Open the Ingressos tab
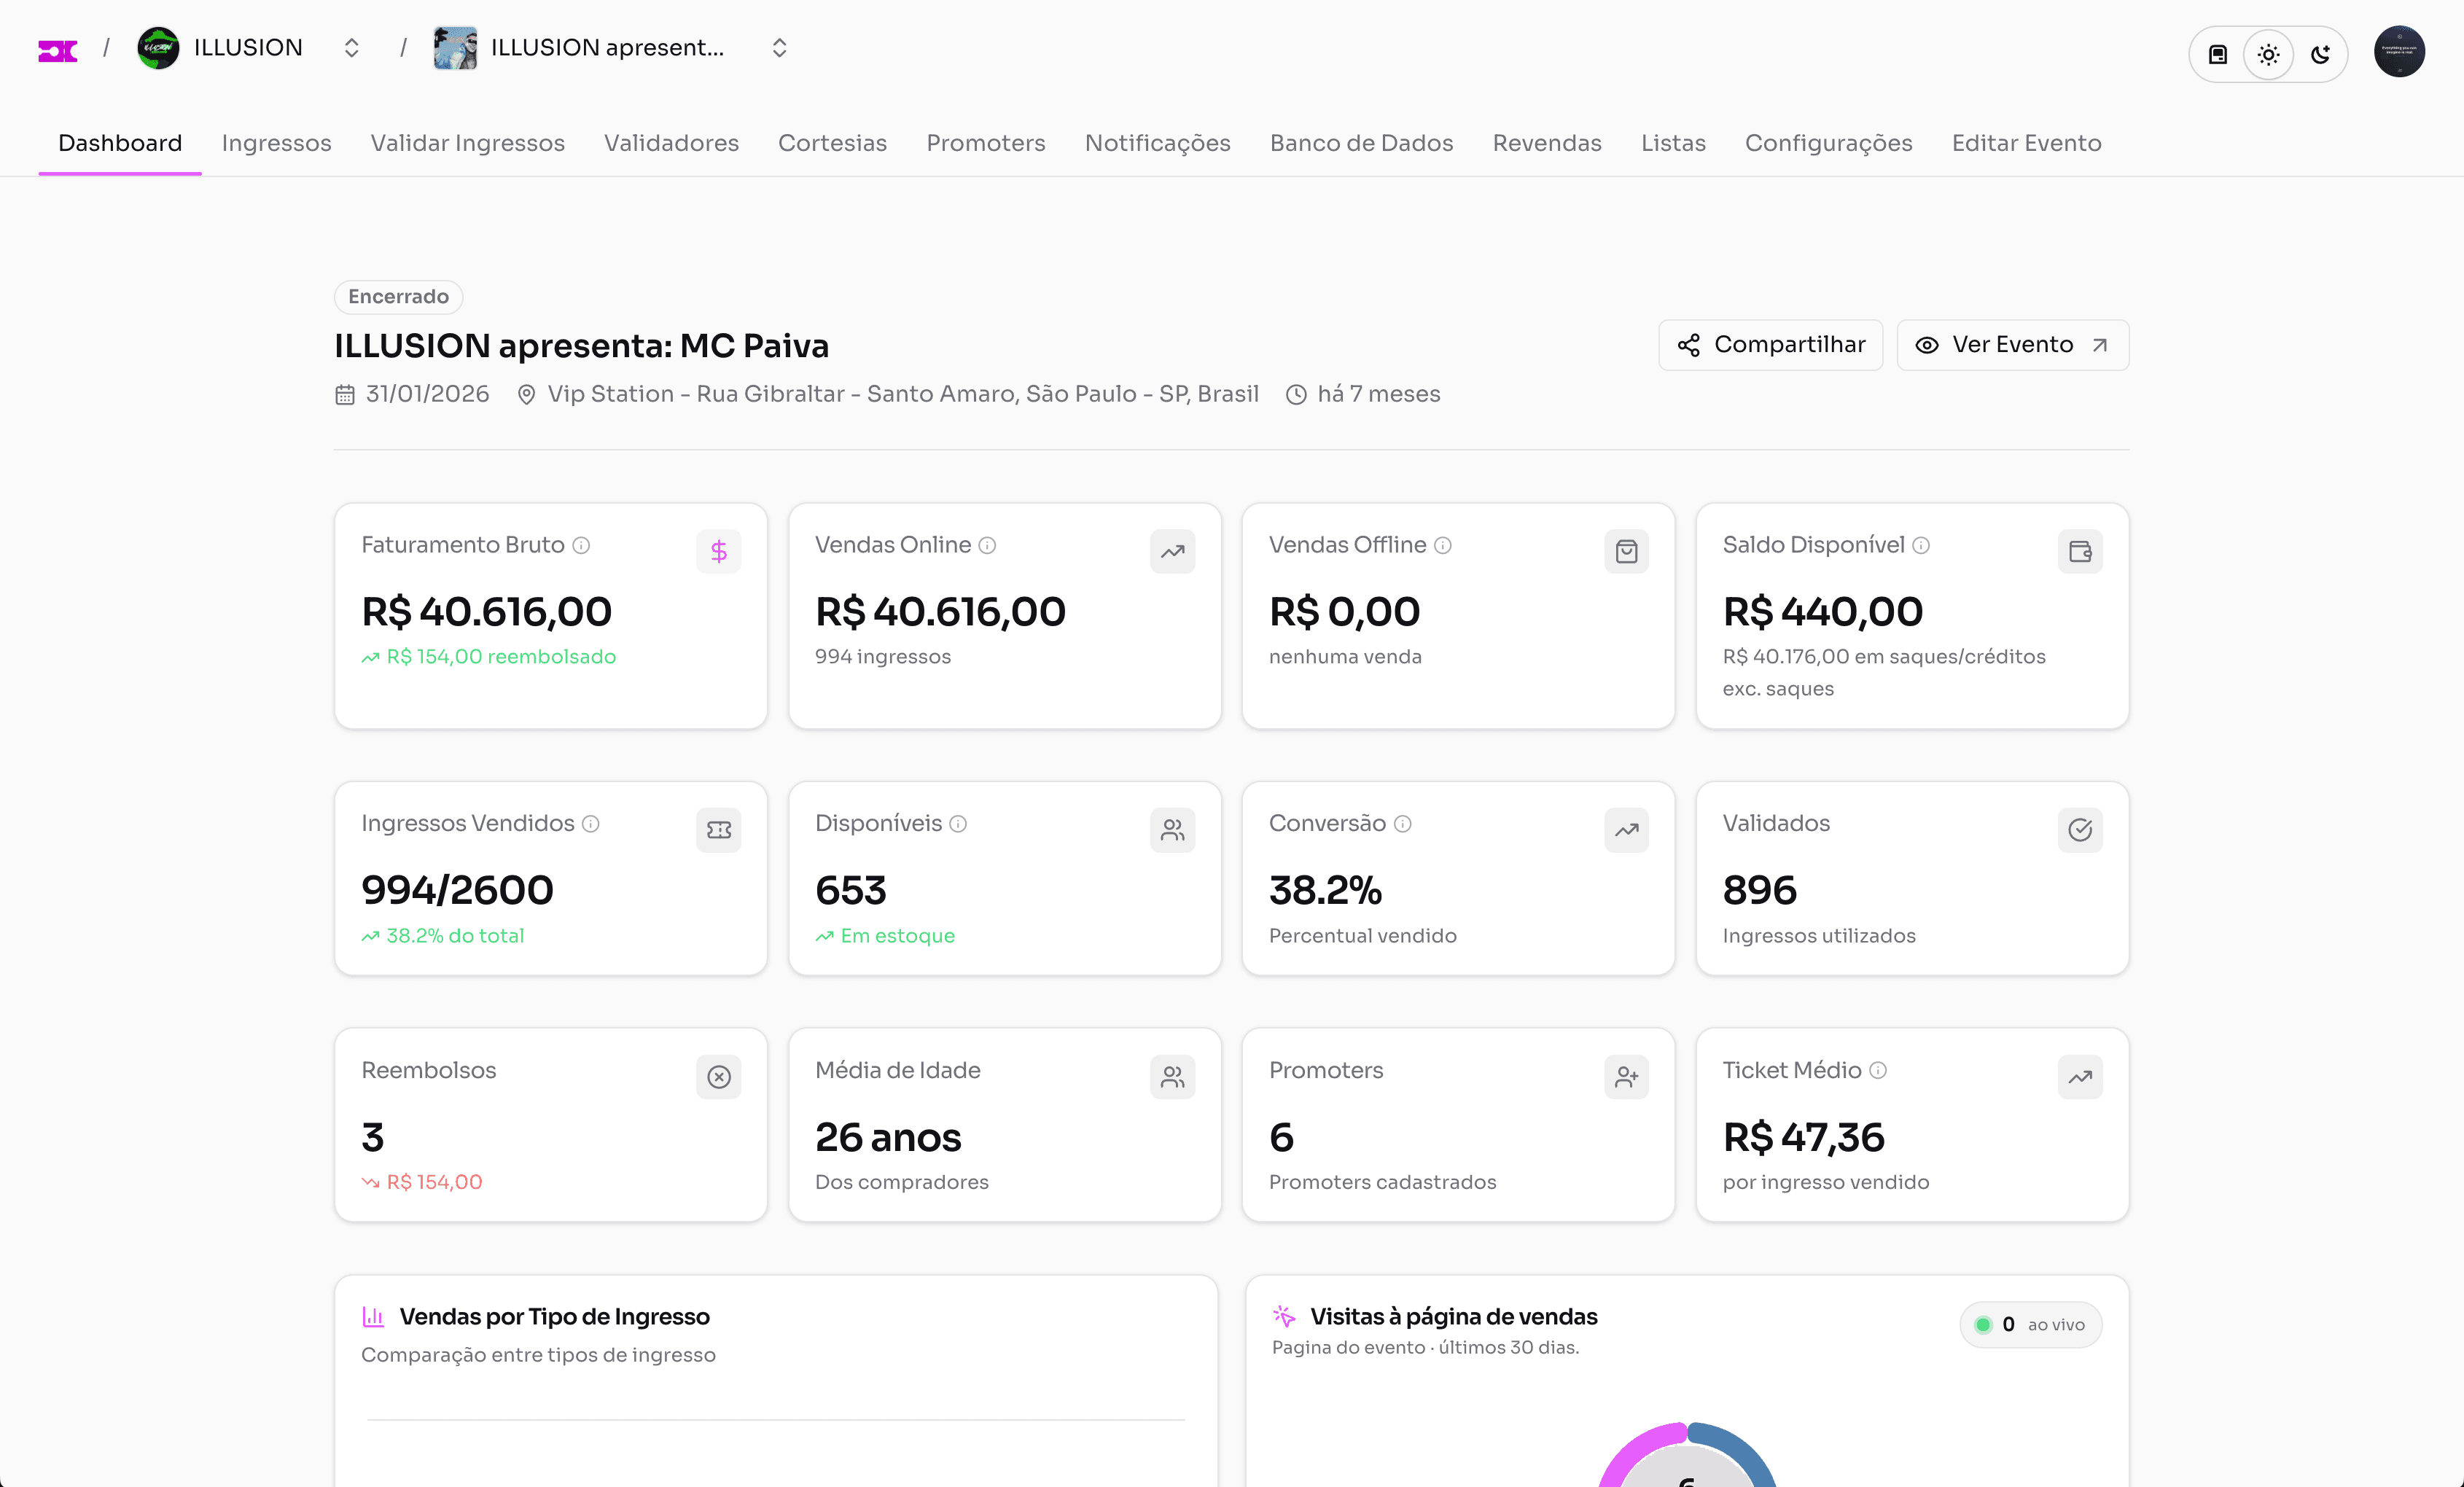2464x1487 pixels. coord(276,143)
